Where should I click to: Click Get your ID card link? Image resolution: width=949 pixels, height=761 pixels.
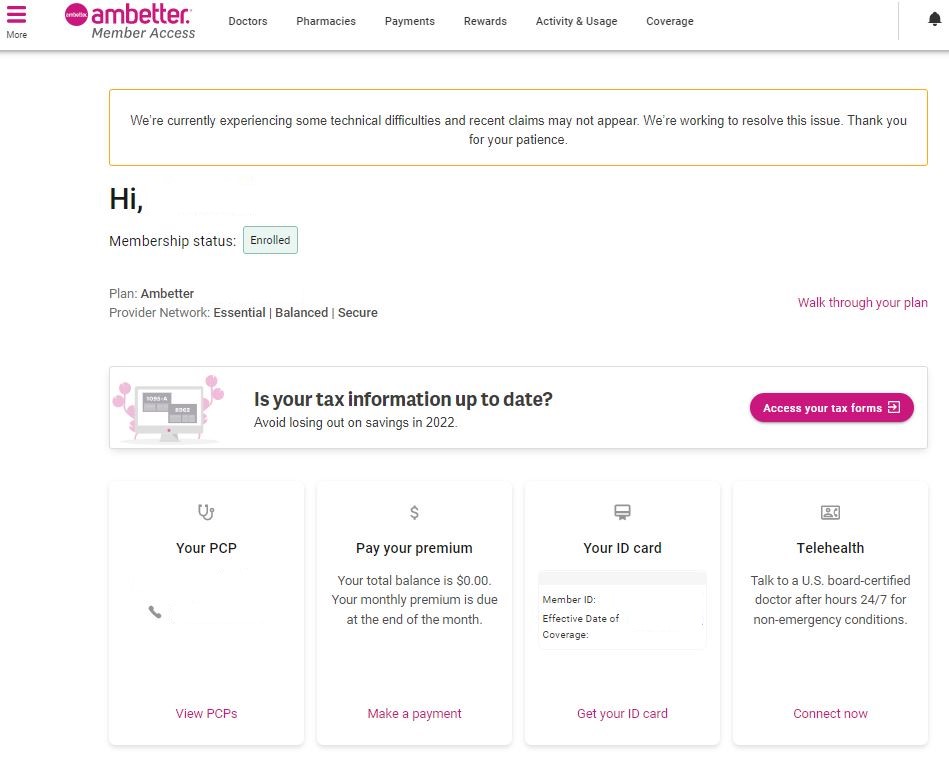coord(622,714)
